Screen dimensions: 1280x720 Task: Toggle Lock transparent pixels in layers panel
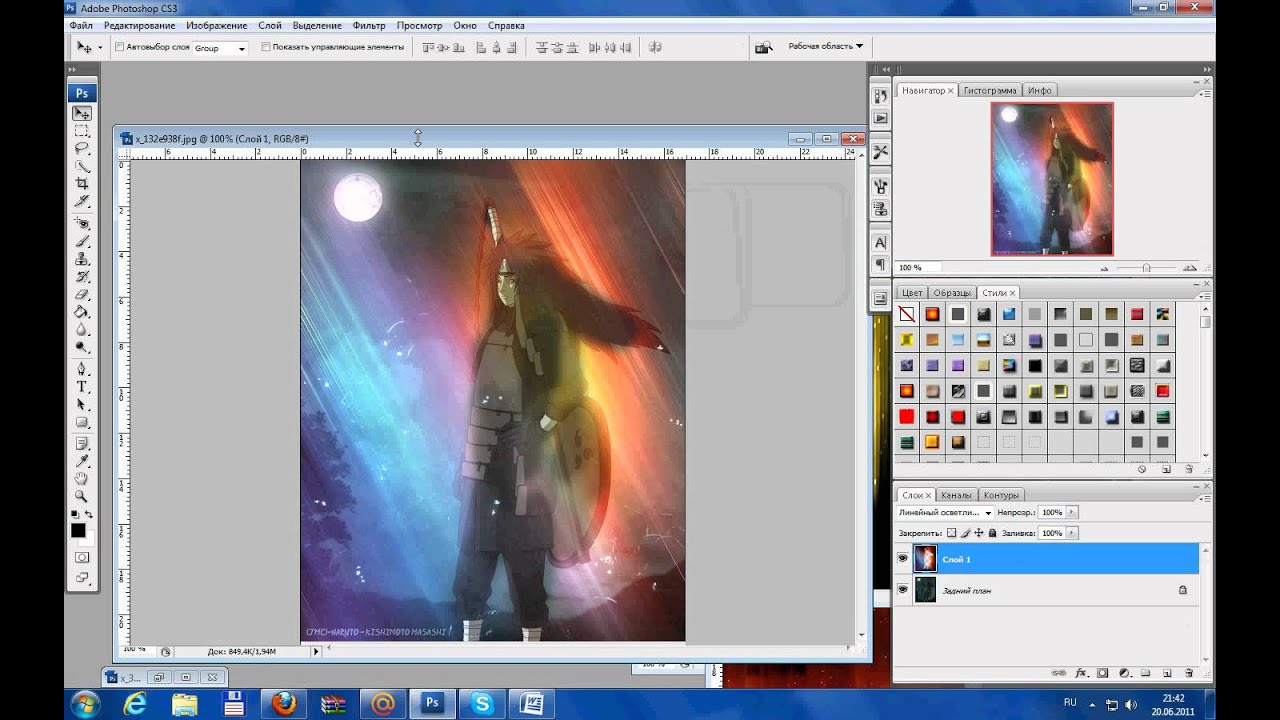[x=952, y=534]
